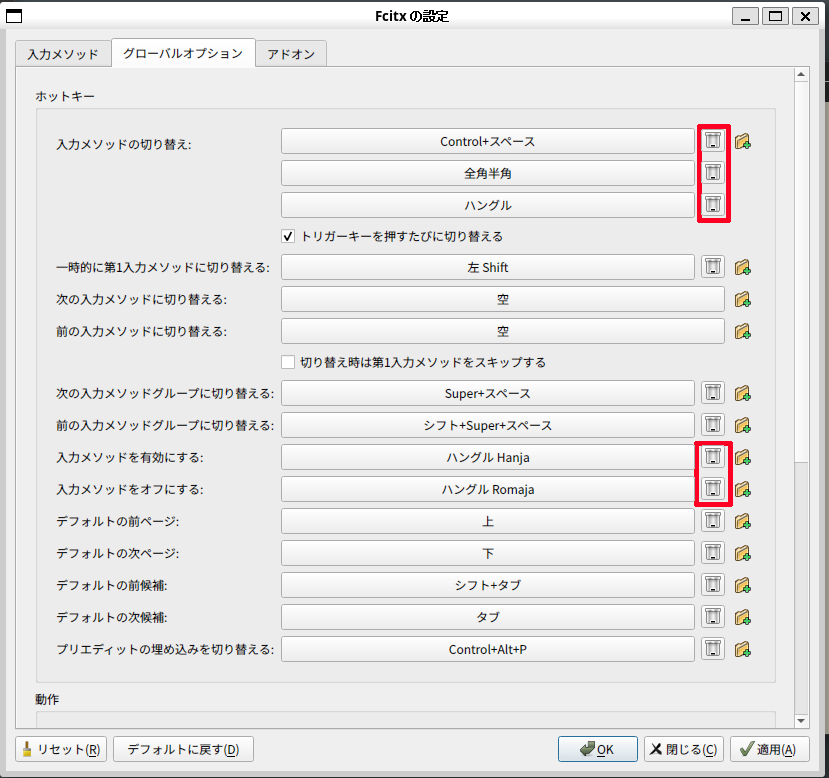Screen dimensions: 829x778
Task: Remove the 全角半角 hotkey using its trash icon
Action: coord(713,173)
